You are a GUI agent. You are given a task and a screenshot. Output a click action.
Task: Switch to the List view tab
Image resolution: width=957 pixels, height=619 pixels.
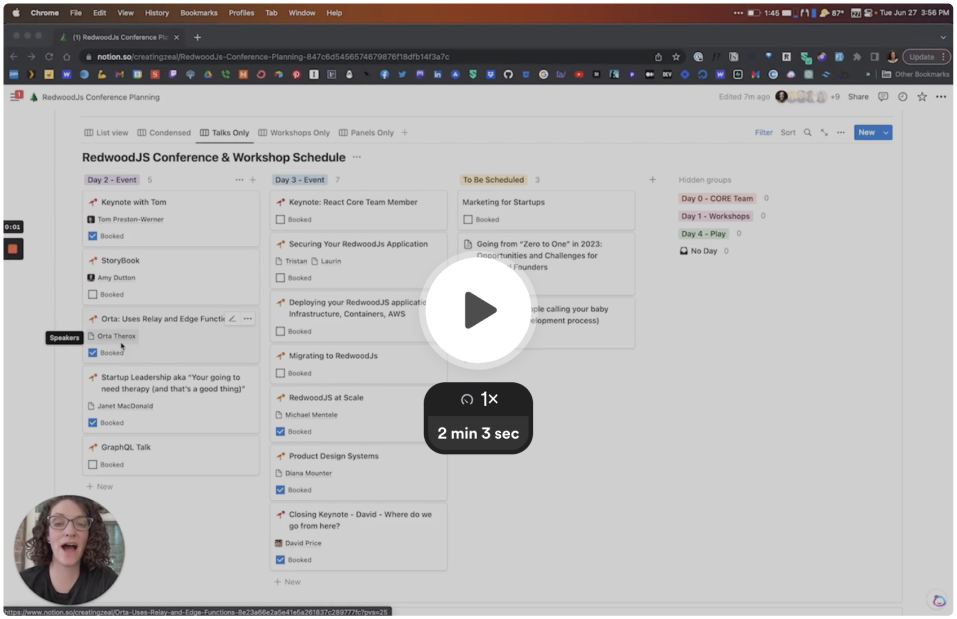pyautogui.click(x=106, y=132)
